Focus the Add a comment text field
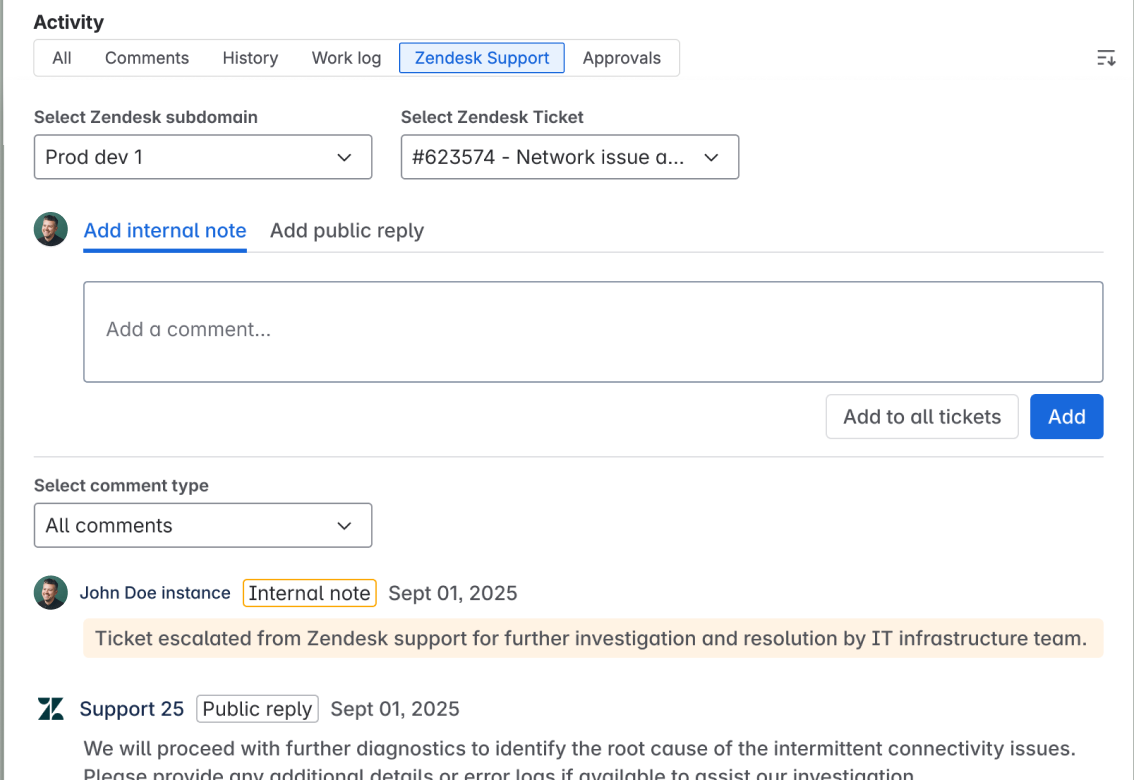This screenshot has width=1134, height=780. 593,331
